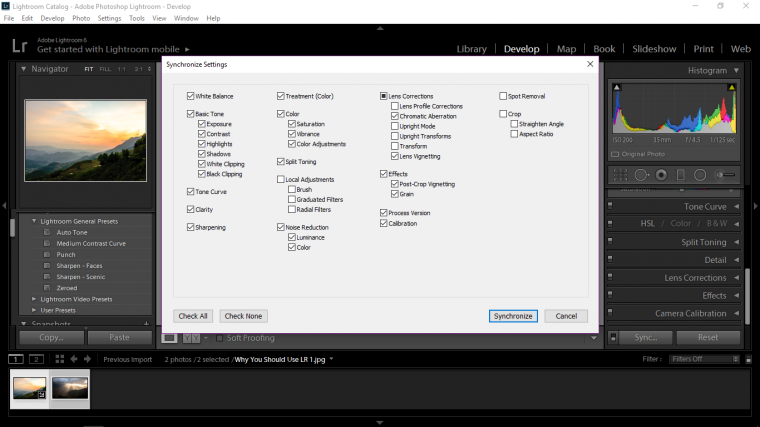Click the Copy... button
760x427 pixels.
coord(51,337)
